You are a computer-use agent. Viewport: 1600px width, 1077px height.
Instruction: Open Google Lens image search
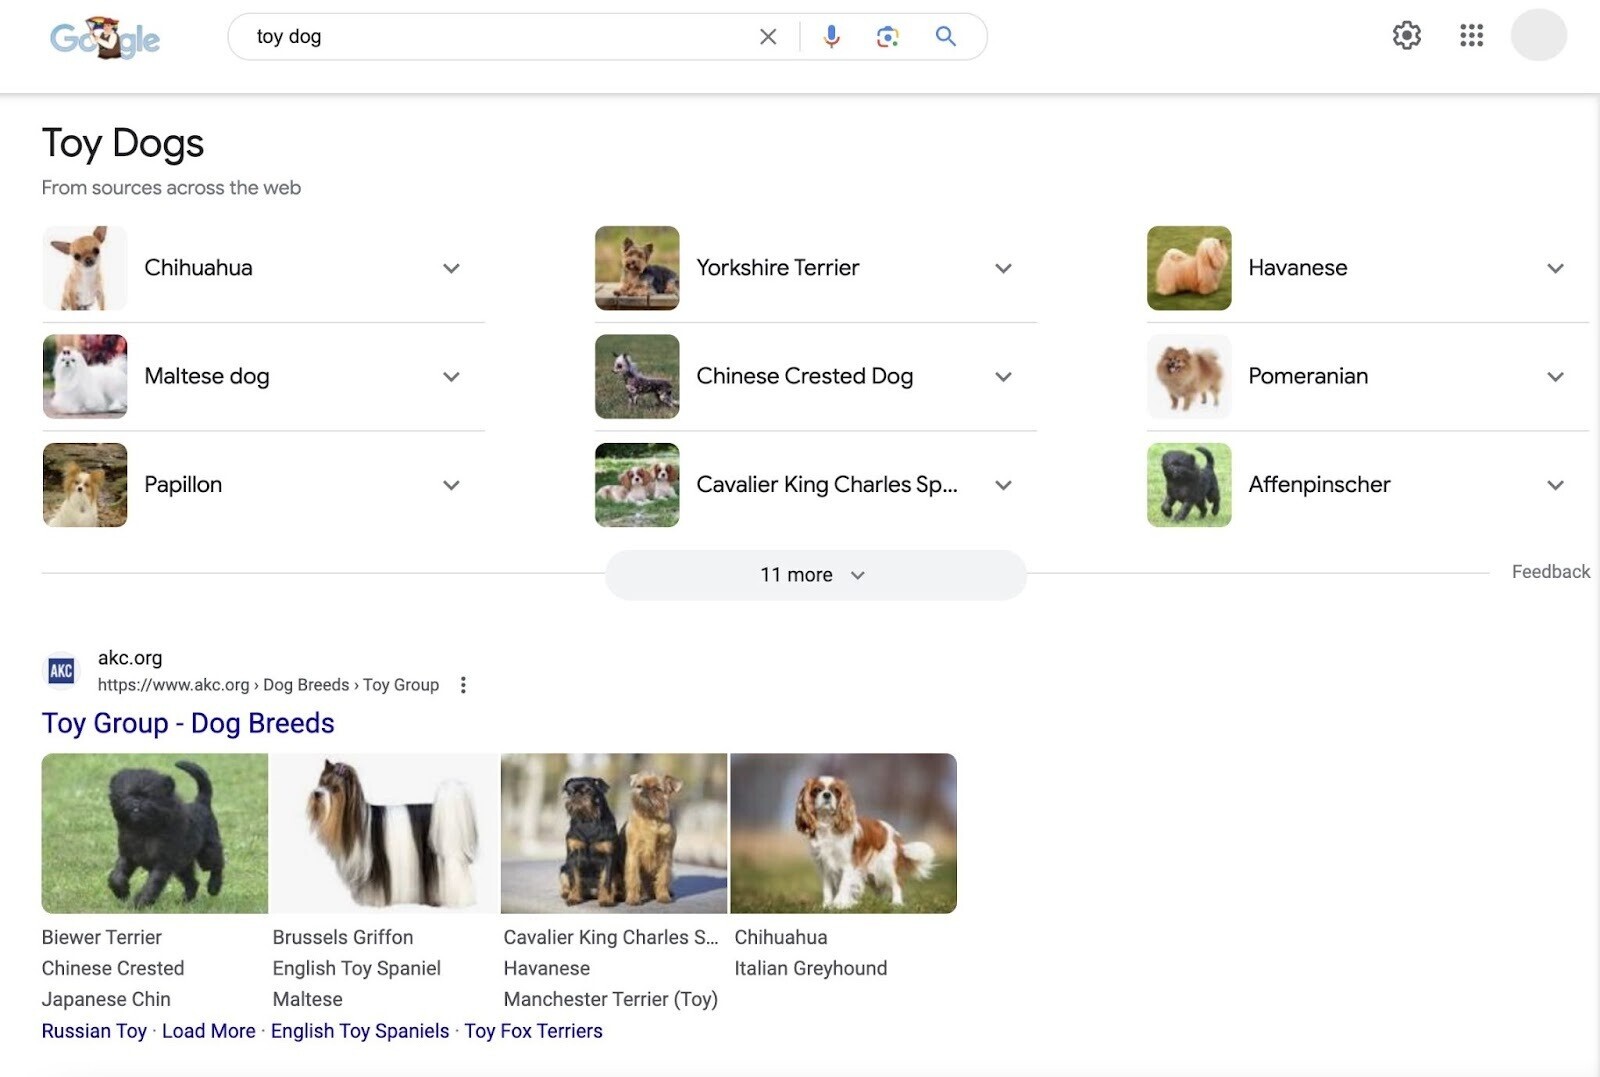click(x=886, y=36)
